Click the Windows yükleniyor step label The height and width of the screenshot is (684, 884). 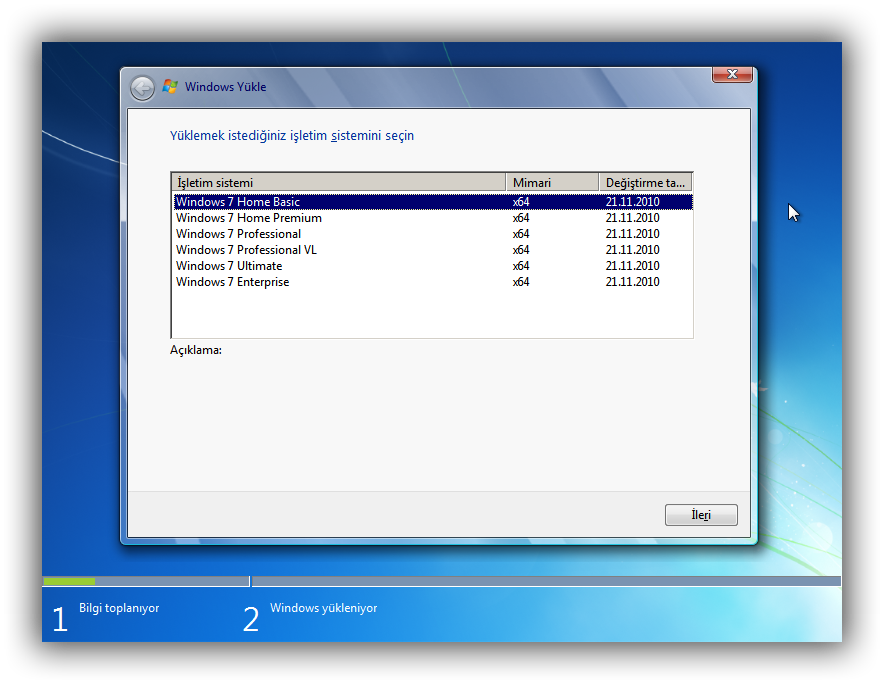click(x=323, y=608)
